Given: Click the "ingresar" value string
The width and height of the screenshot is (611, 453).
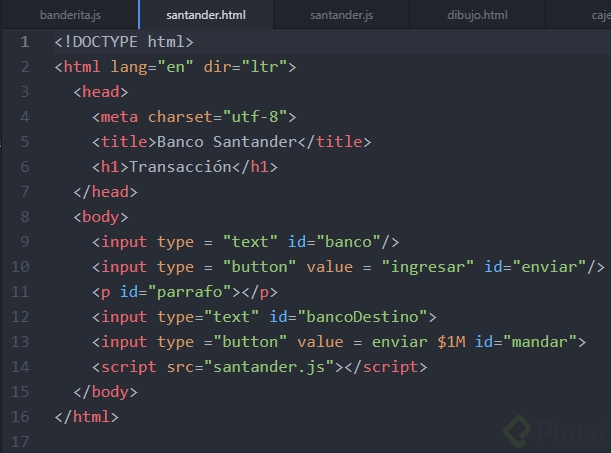Looking at the screenshot, I should 427,267.
